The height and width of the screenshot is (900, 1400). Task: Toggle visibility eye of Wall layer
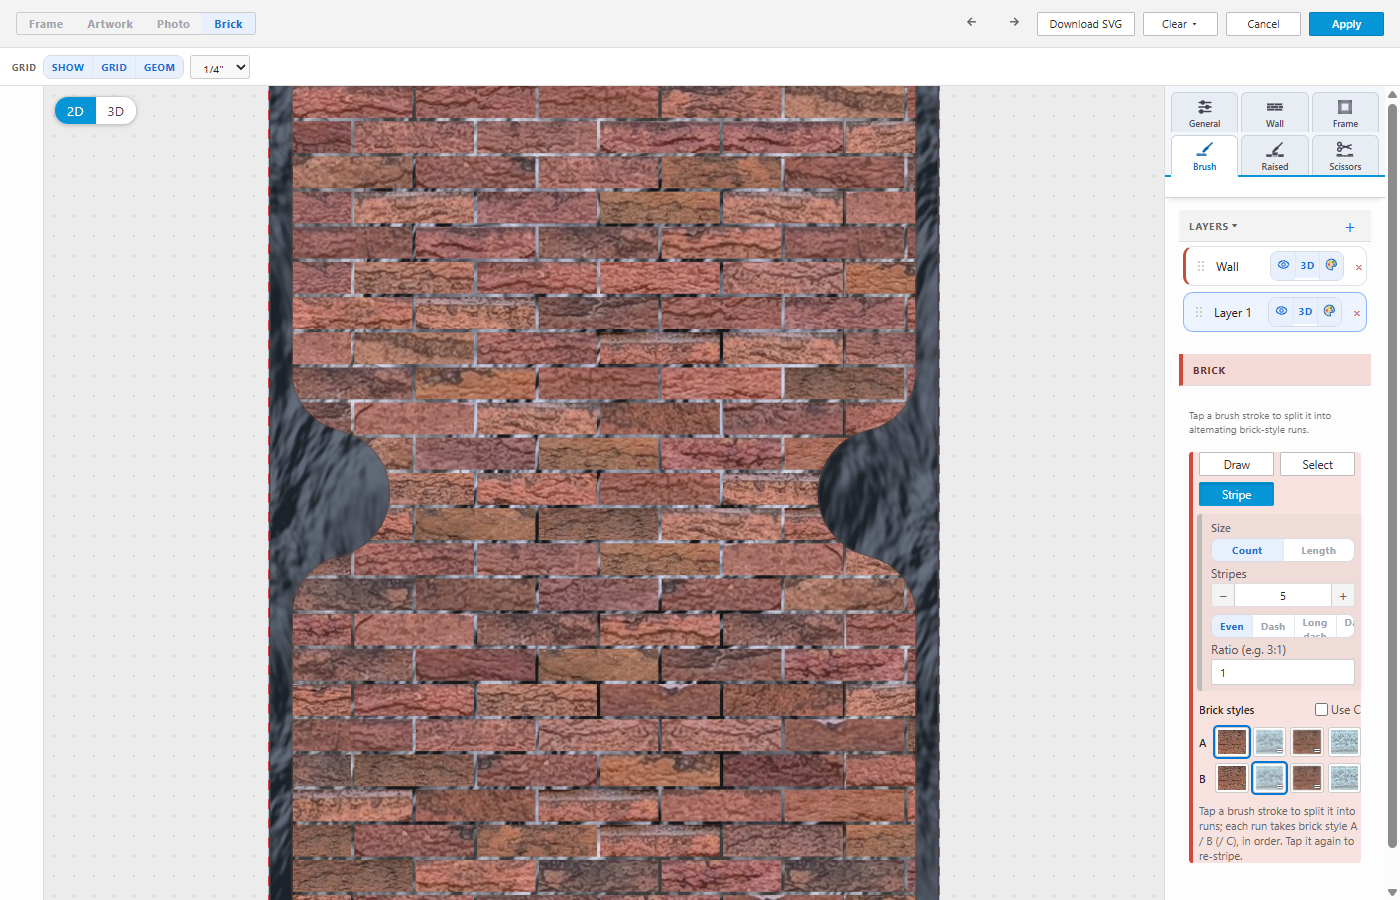(1283, 265)
